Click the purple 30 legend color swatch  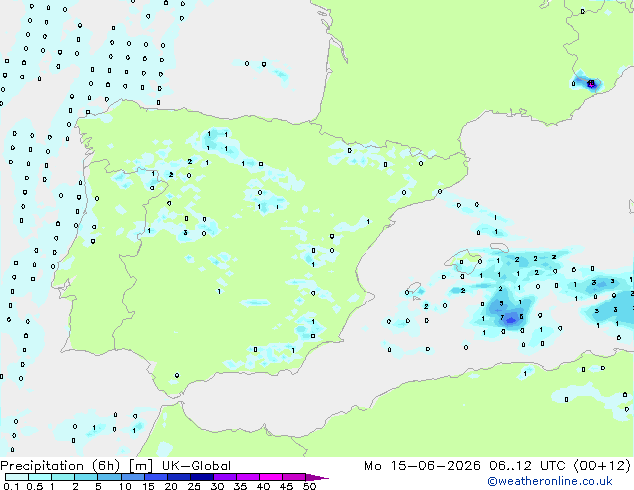pyautogui.click(x=225, y=477)
